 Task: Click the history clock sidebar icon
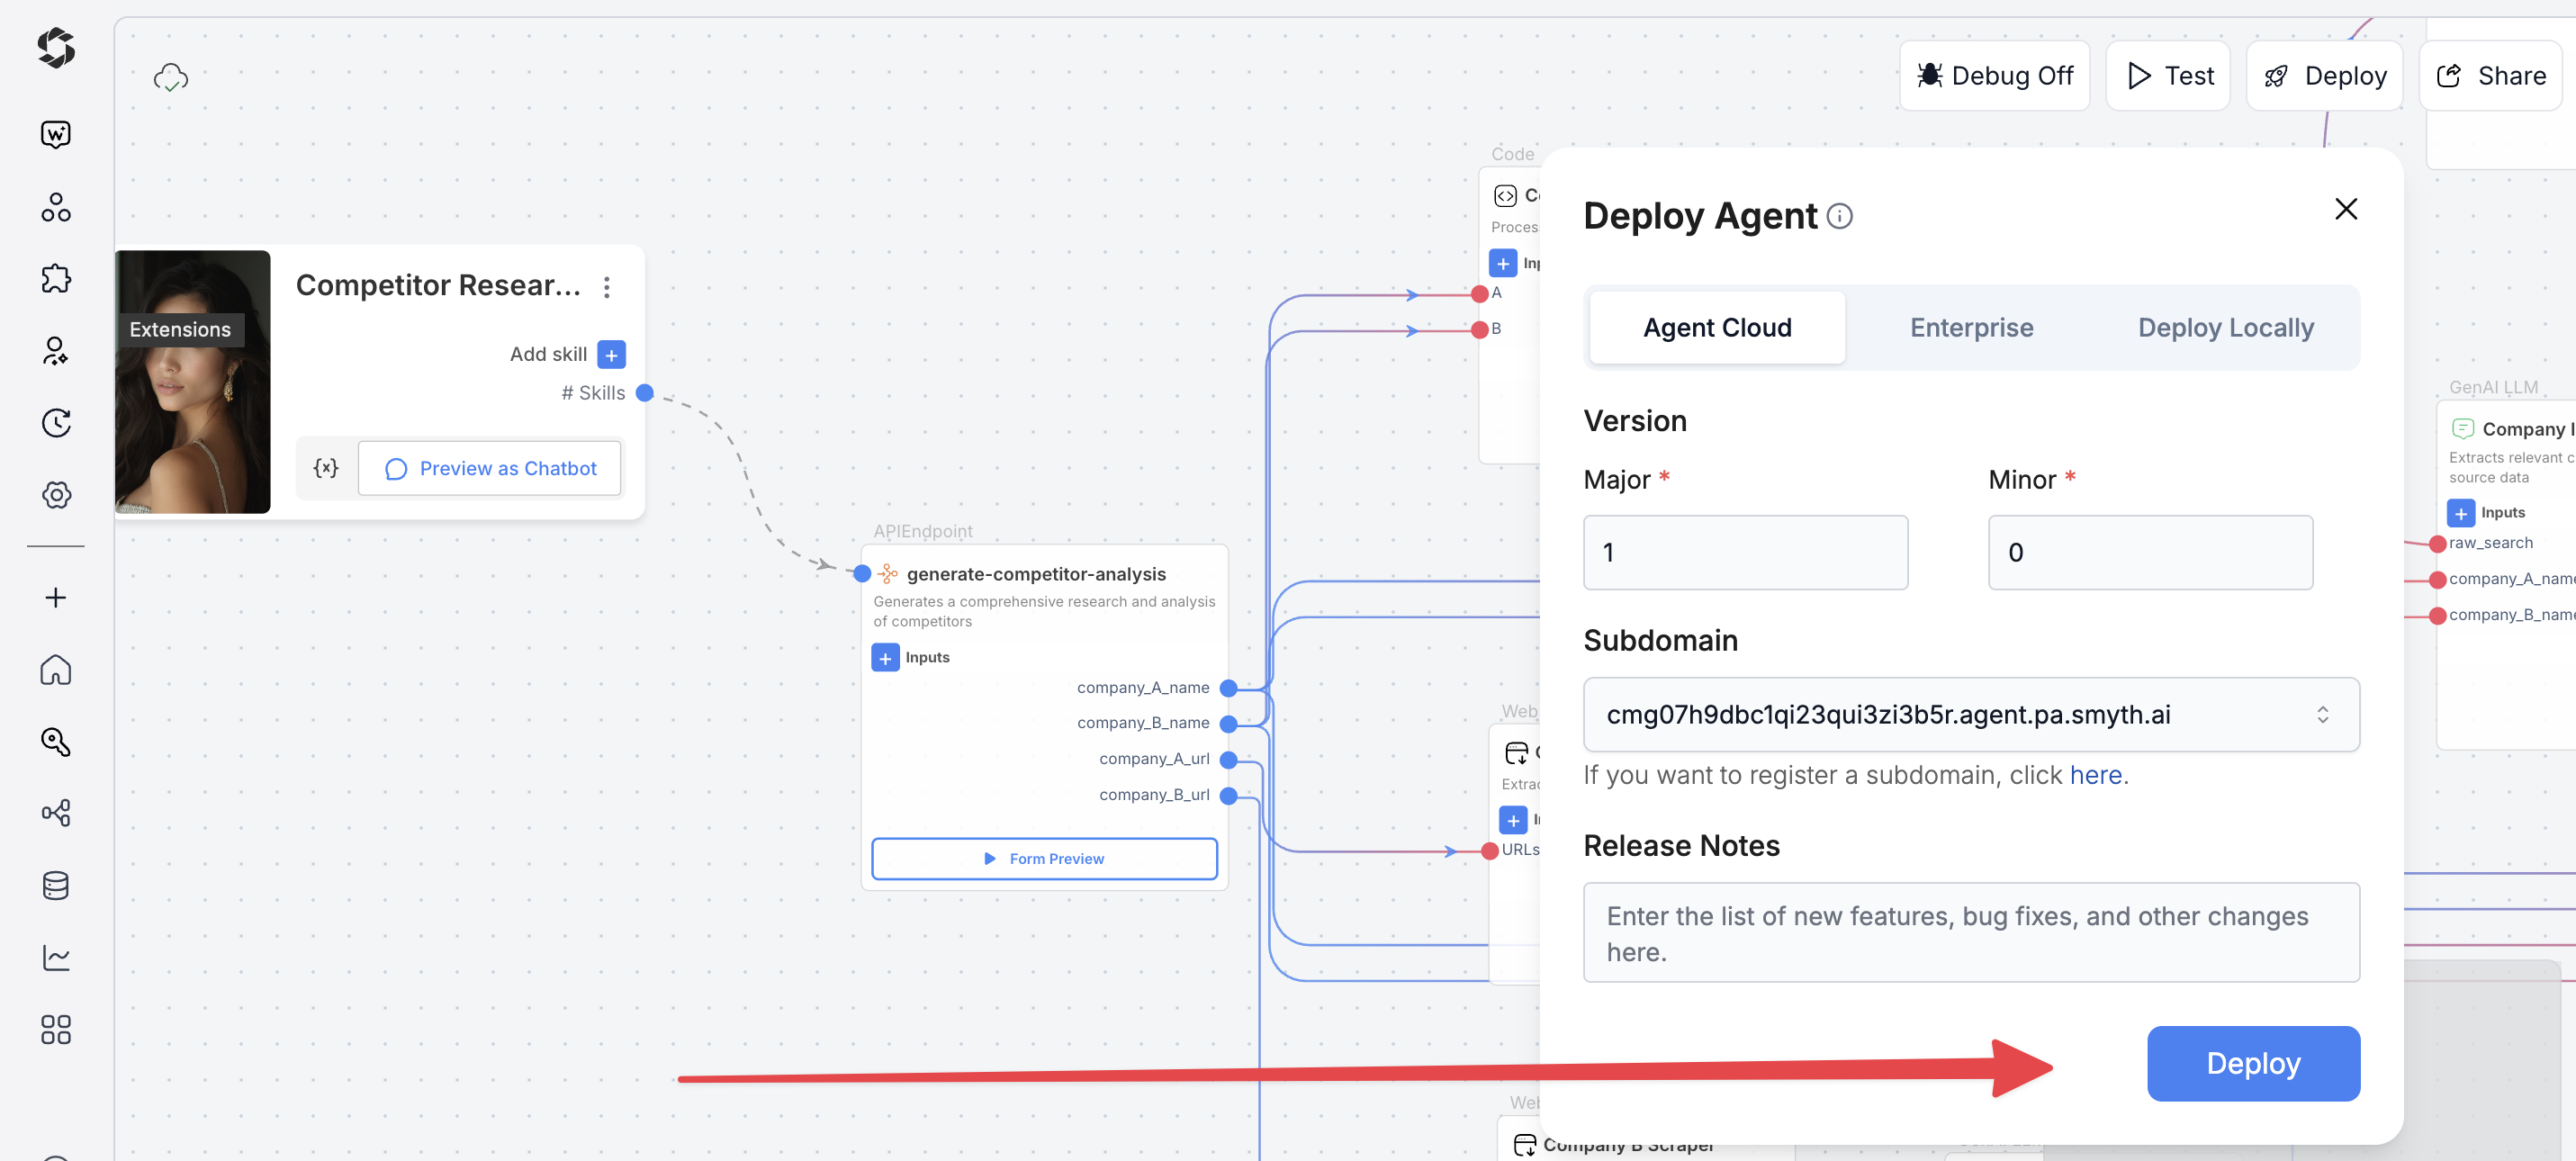(56, 423)
